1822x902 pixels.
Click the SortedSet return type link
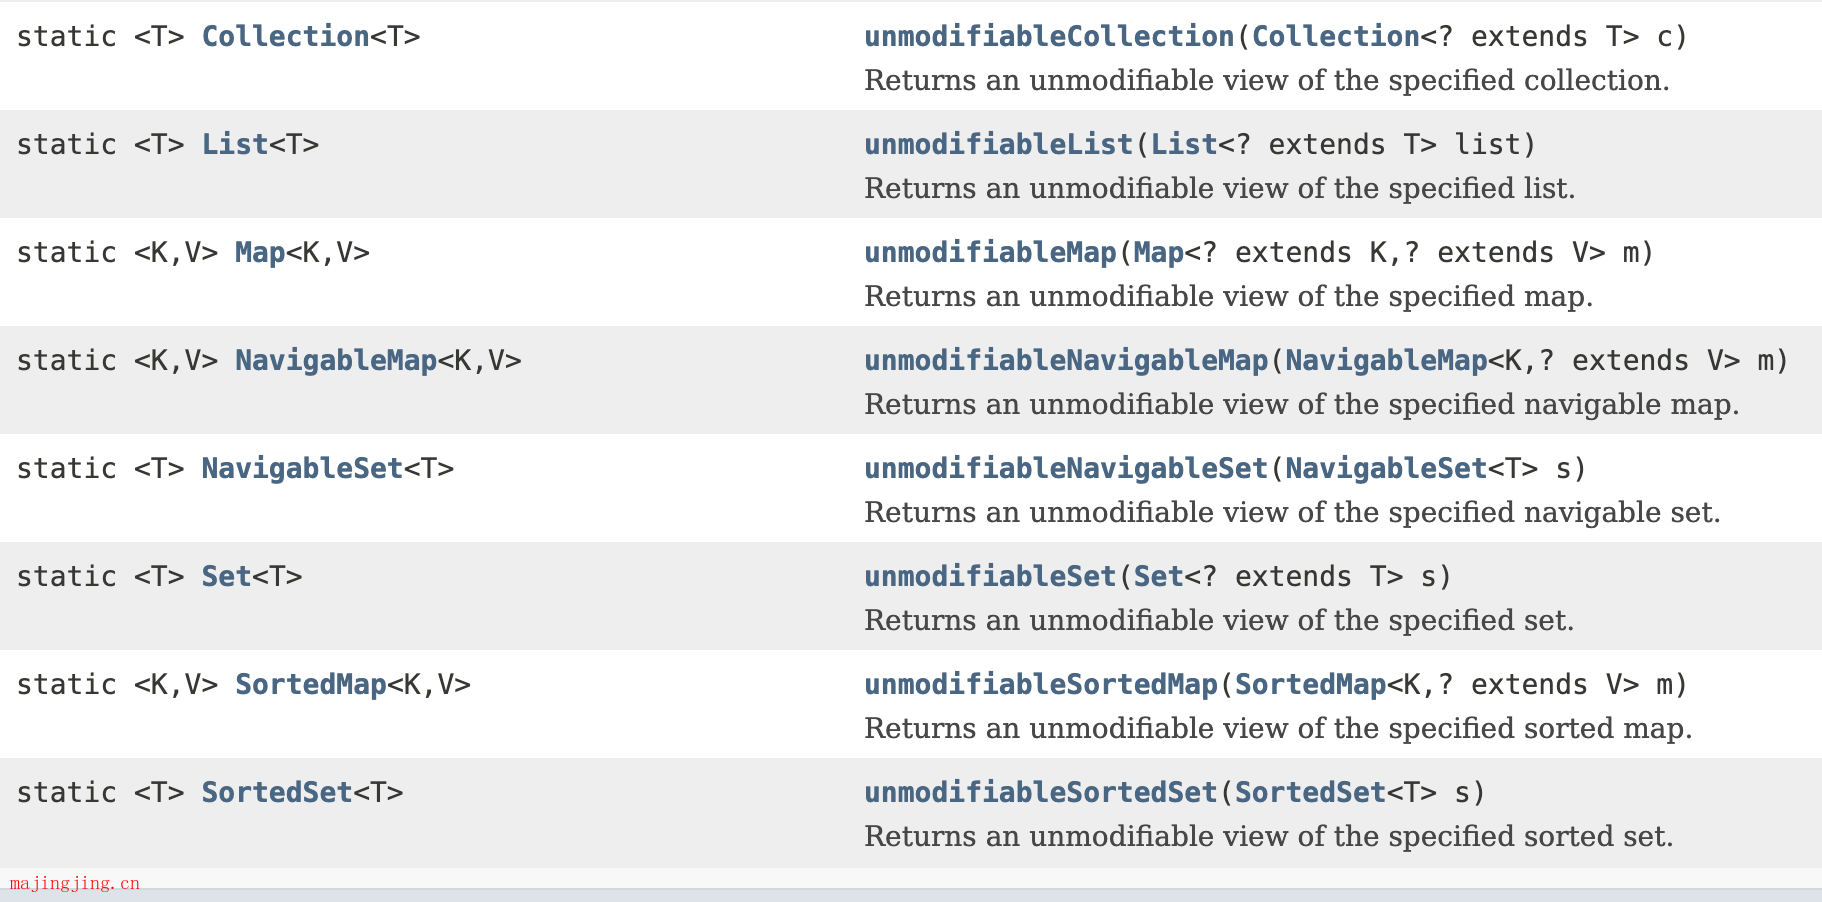point(277,792)
